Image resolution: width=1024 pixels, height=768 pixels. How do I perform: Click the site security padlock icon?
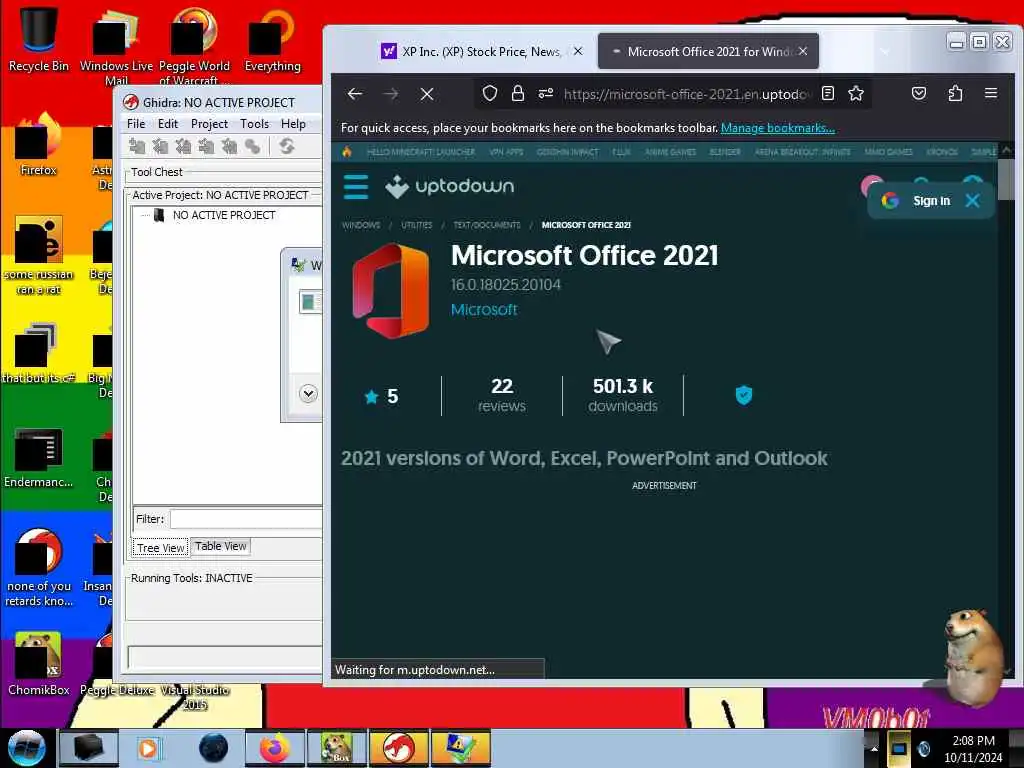click(x=518, y=94)
